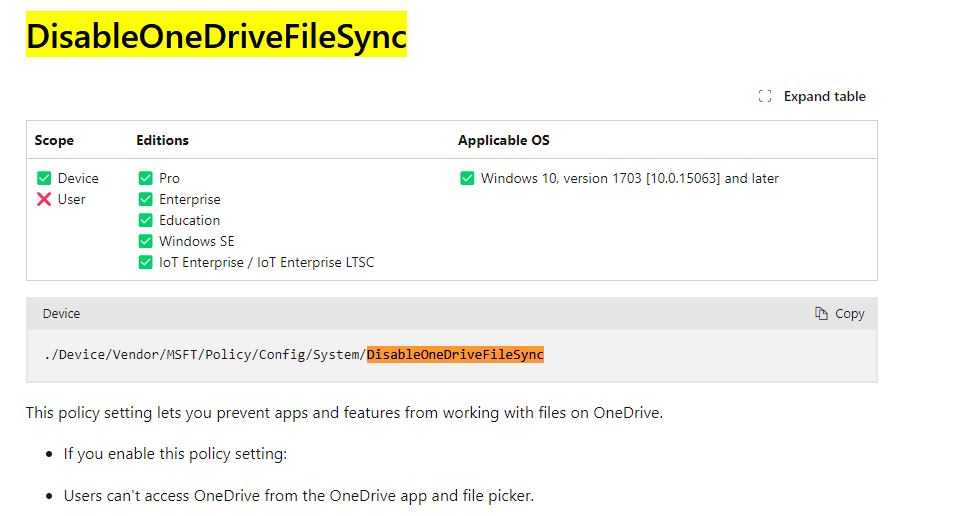Screen dimensions: 957x516
Task: Click the Windows 10 version 1703 text
Action: [x=630, y=178]
